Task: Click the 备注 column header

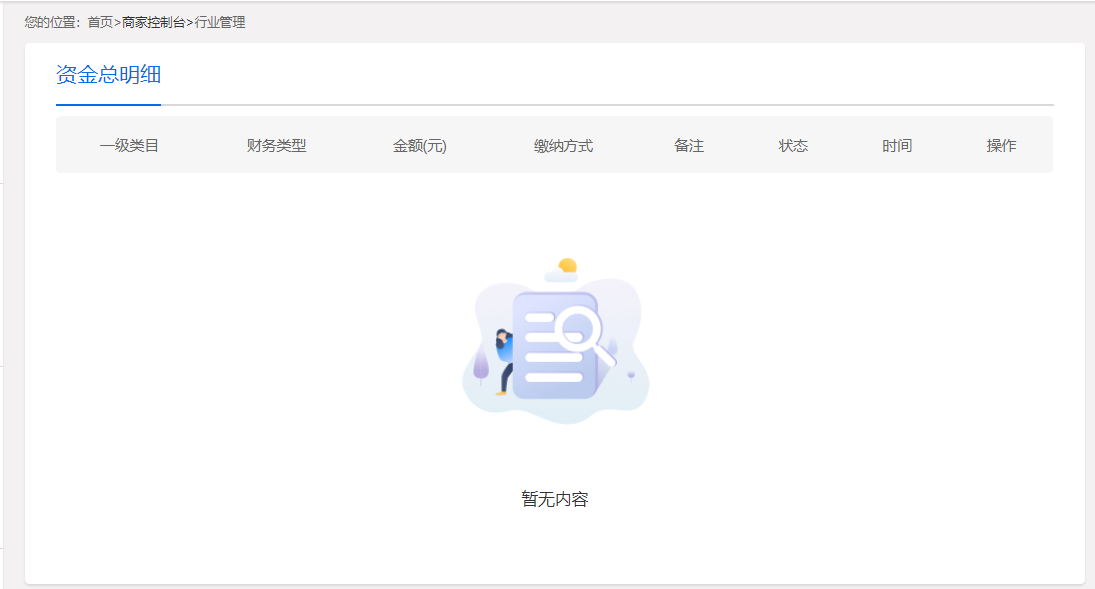Action: 689,145
